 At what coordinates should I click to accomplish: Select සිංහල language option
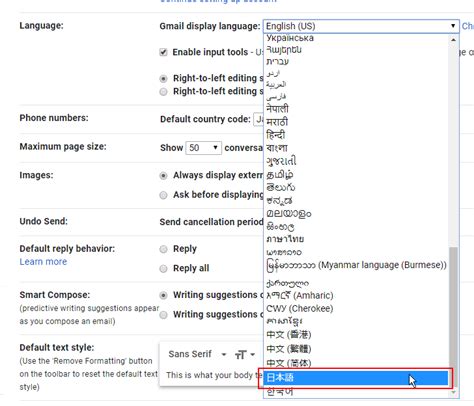click(x=356, y=227)
